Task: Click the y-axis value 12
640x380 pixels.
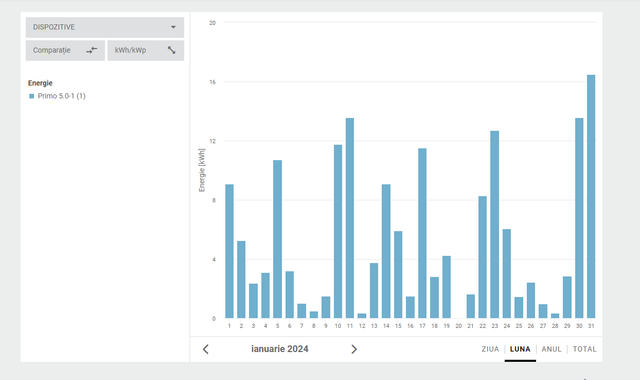Action: (x=212, y=141)
